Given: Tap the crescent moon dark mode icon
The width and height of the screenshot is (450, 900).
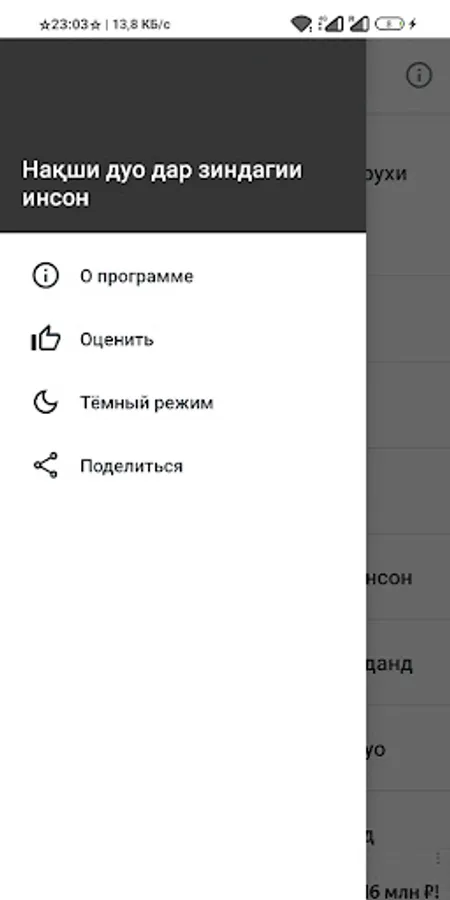Looking at the screenshot, I should pos(45,402).
